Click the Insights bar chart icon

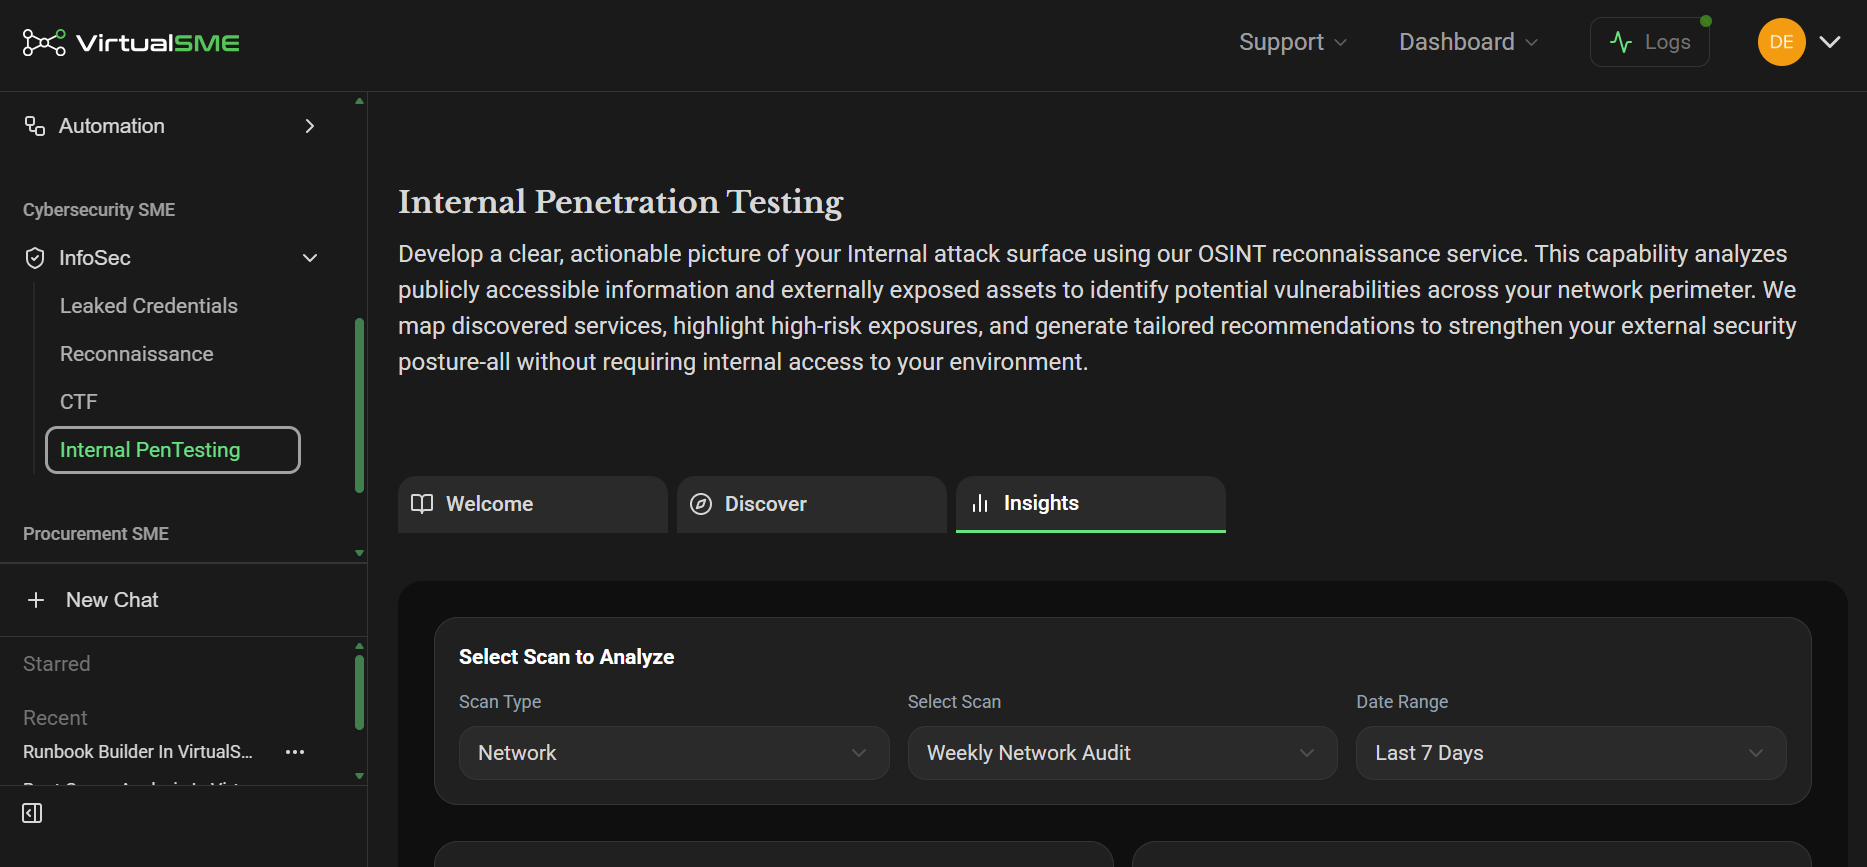tap(980, 503)
